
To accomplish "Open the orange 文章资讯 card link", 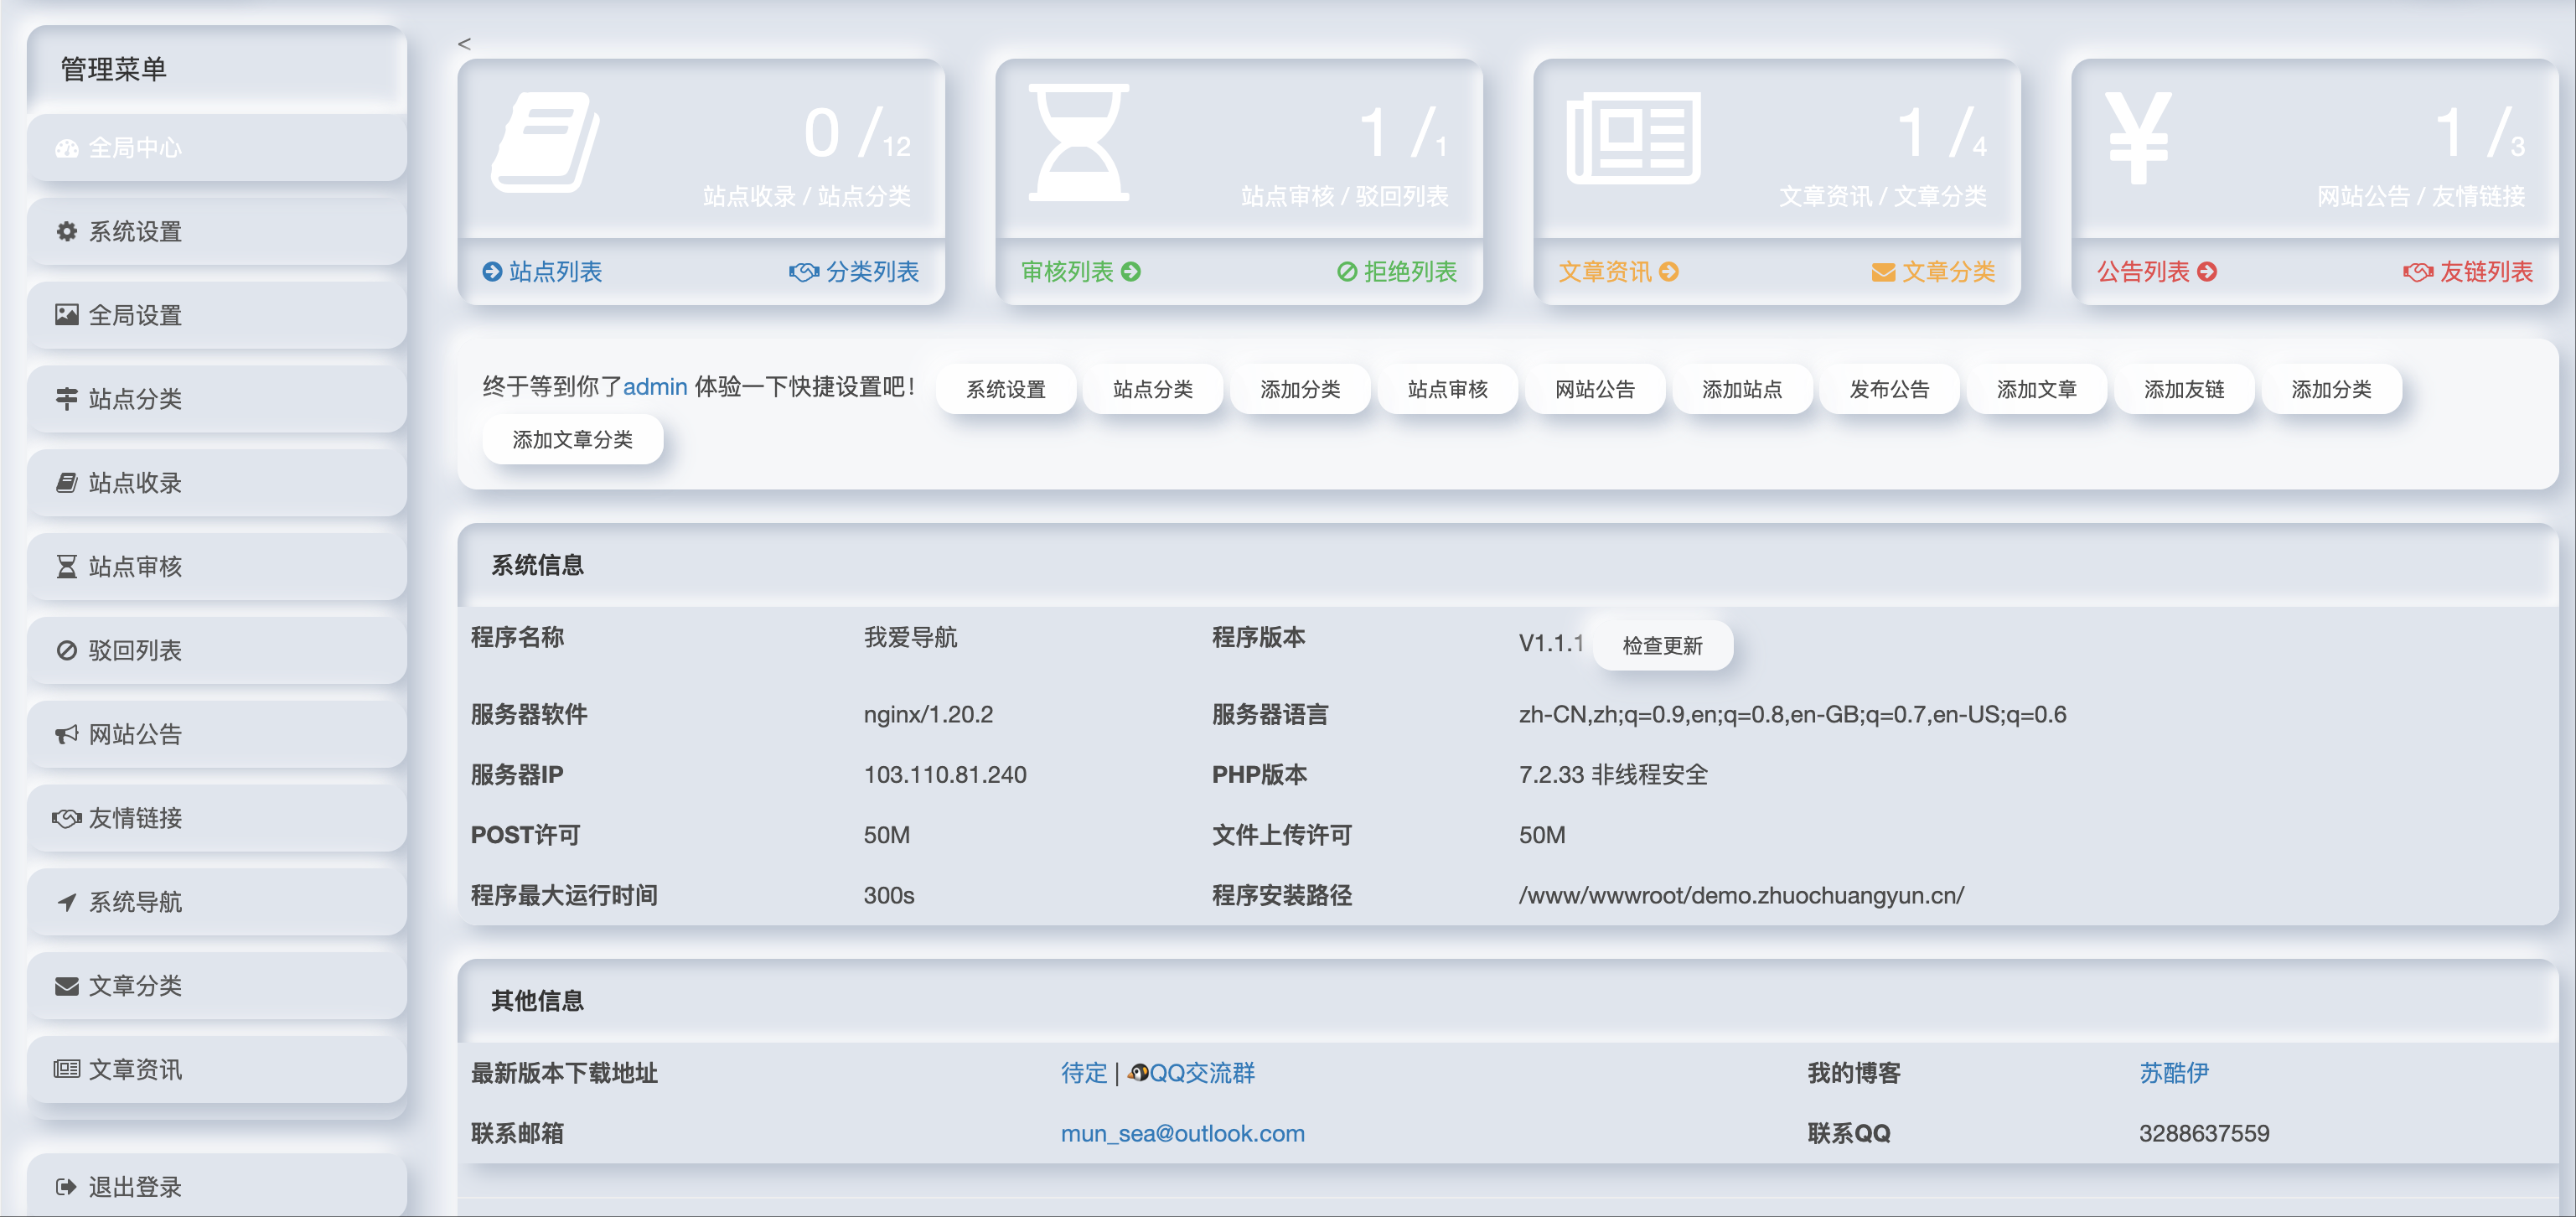I will (x=1618, y=272).
